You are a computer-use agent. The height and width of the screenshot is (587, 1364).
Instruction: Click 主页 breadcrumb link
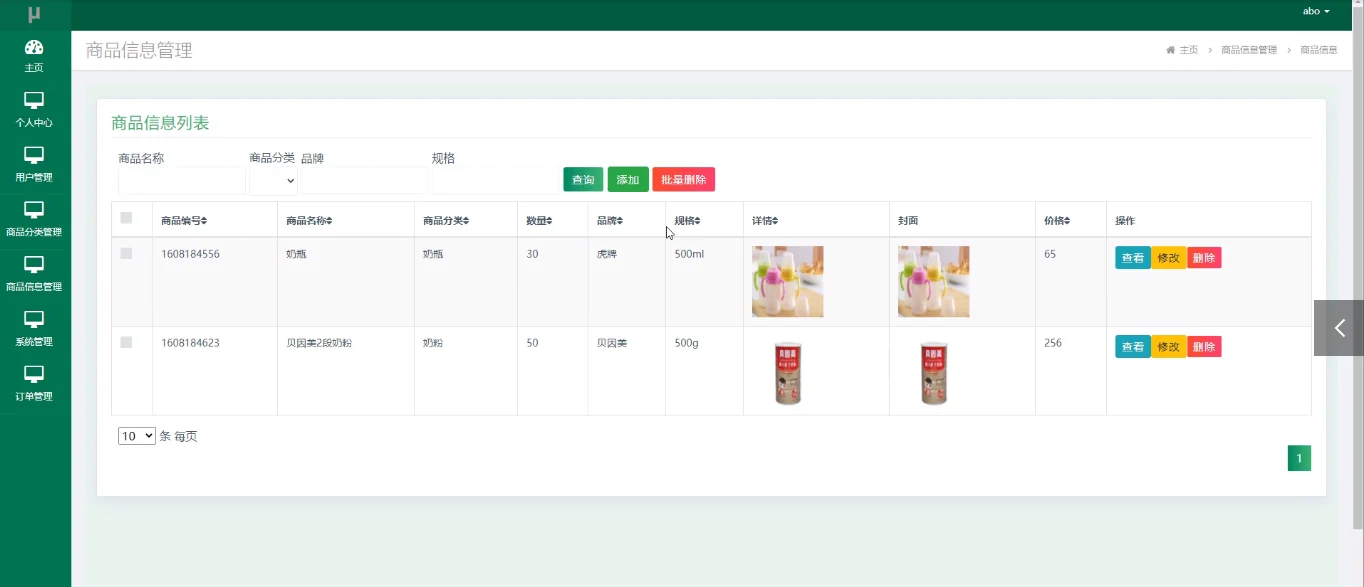[x=1188, y=50]
